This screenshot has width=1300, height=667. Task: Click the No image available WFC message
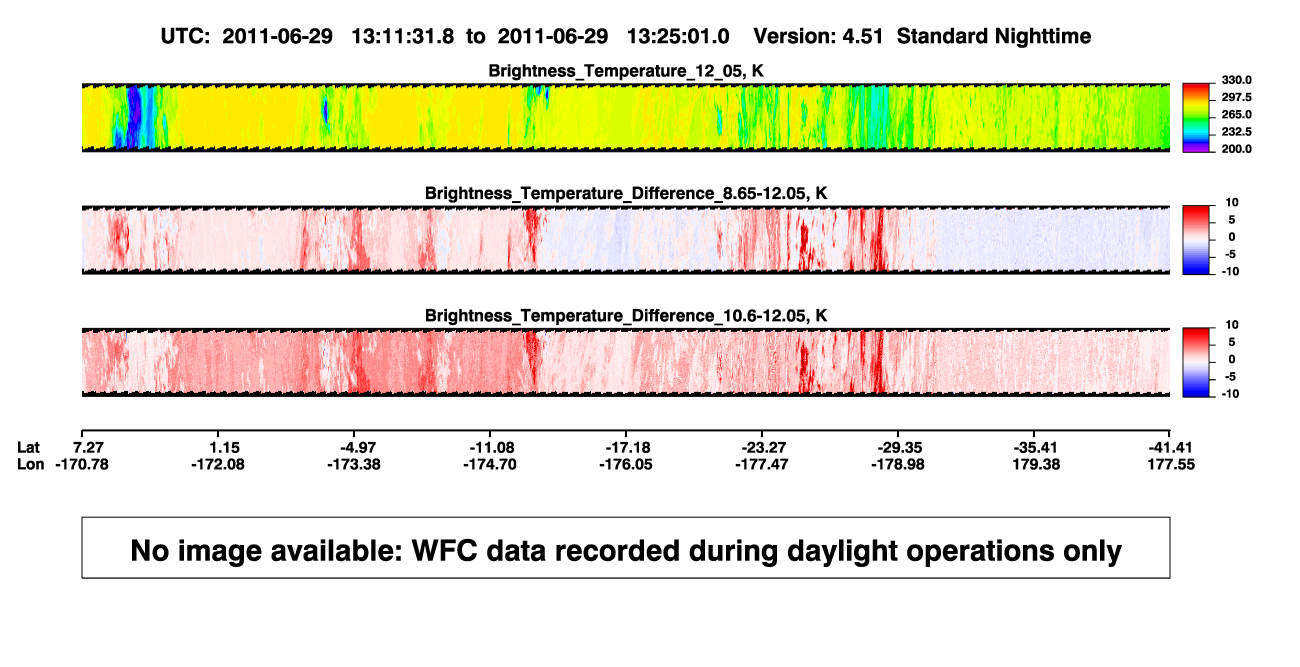[626, 550]
